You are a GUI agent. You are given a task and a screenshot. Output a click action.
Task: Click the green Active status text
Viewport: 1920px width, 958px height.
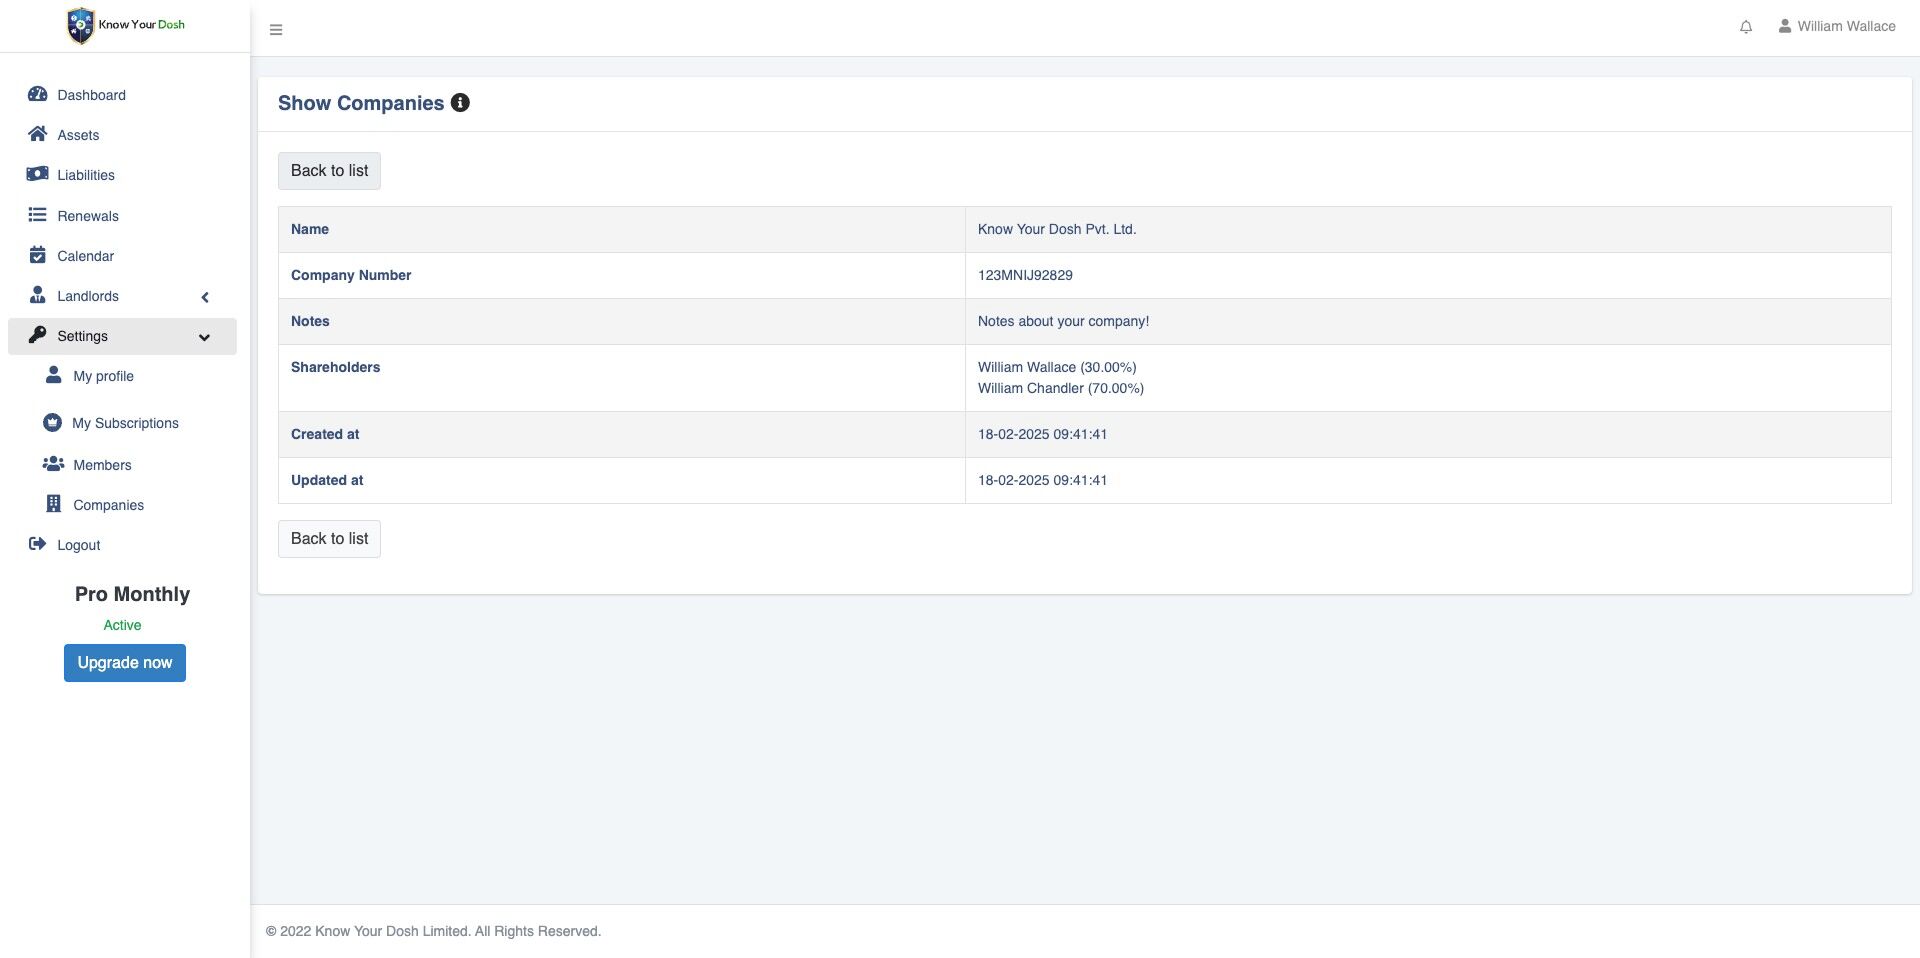(122, 625)
